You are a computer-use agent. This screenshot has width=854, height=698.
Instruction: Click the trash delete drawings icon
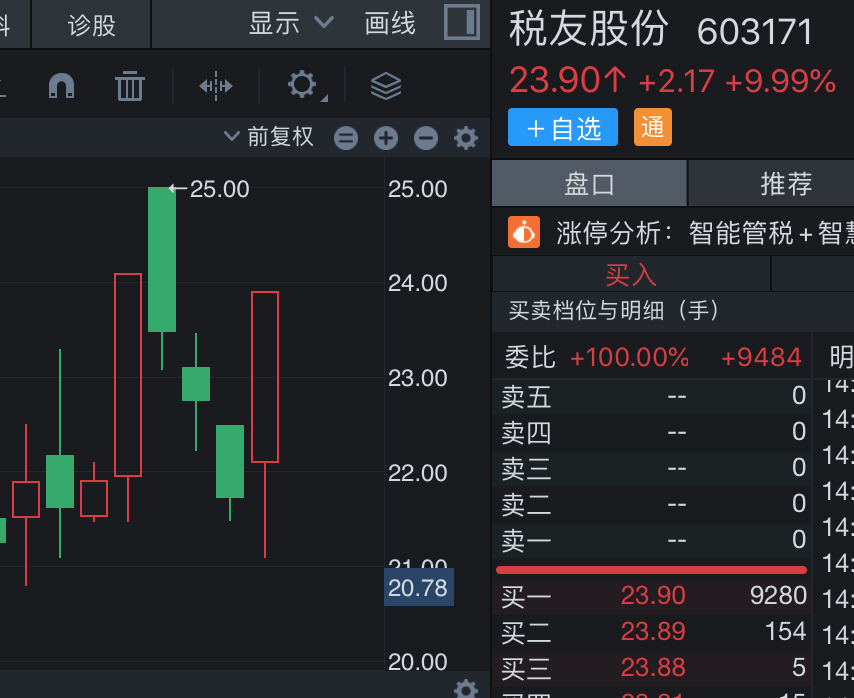point(130,86)
